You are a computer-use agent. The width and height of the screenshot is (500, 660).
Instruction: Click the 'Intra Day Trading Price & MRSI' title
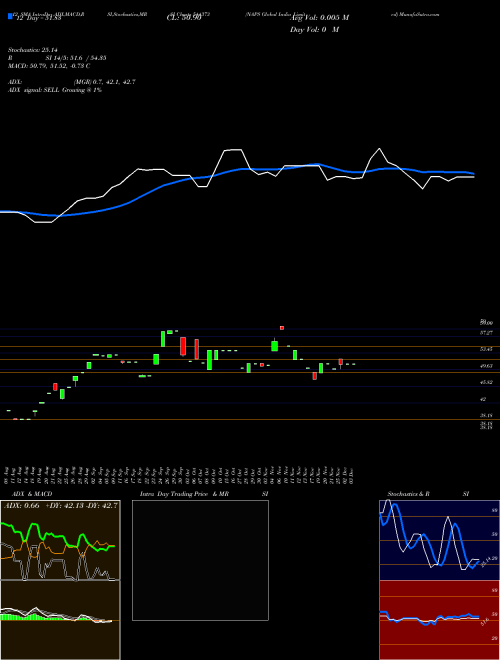(204, 494)
